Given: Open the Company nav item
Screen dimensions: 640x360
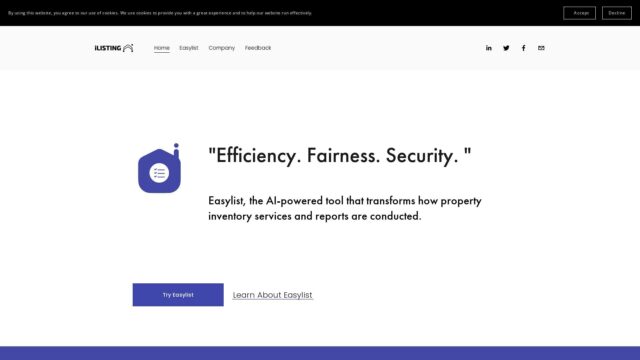Looking at the screenshot, I should [222, 48].
